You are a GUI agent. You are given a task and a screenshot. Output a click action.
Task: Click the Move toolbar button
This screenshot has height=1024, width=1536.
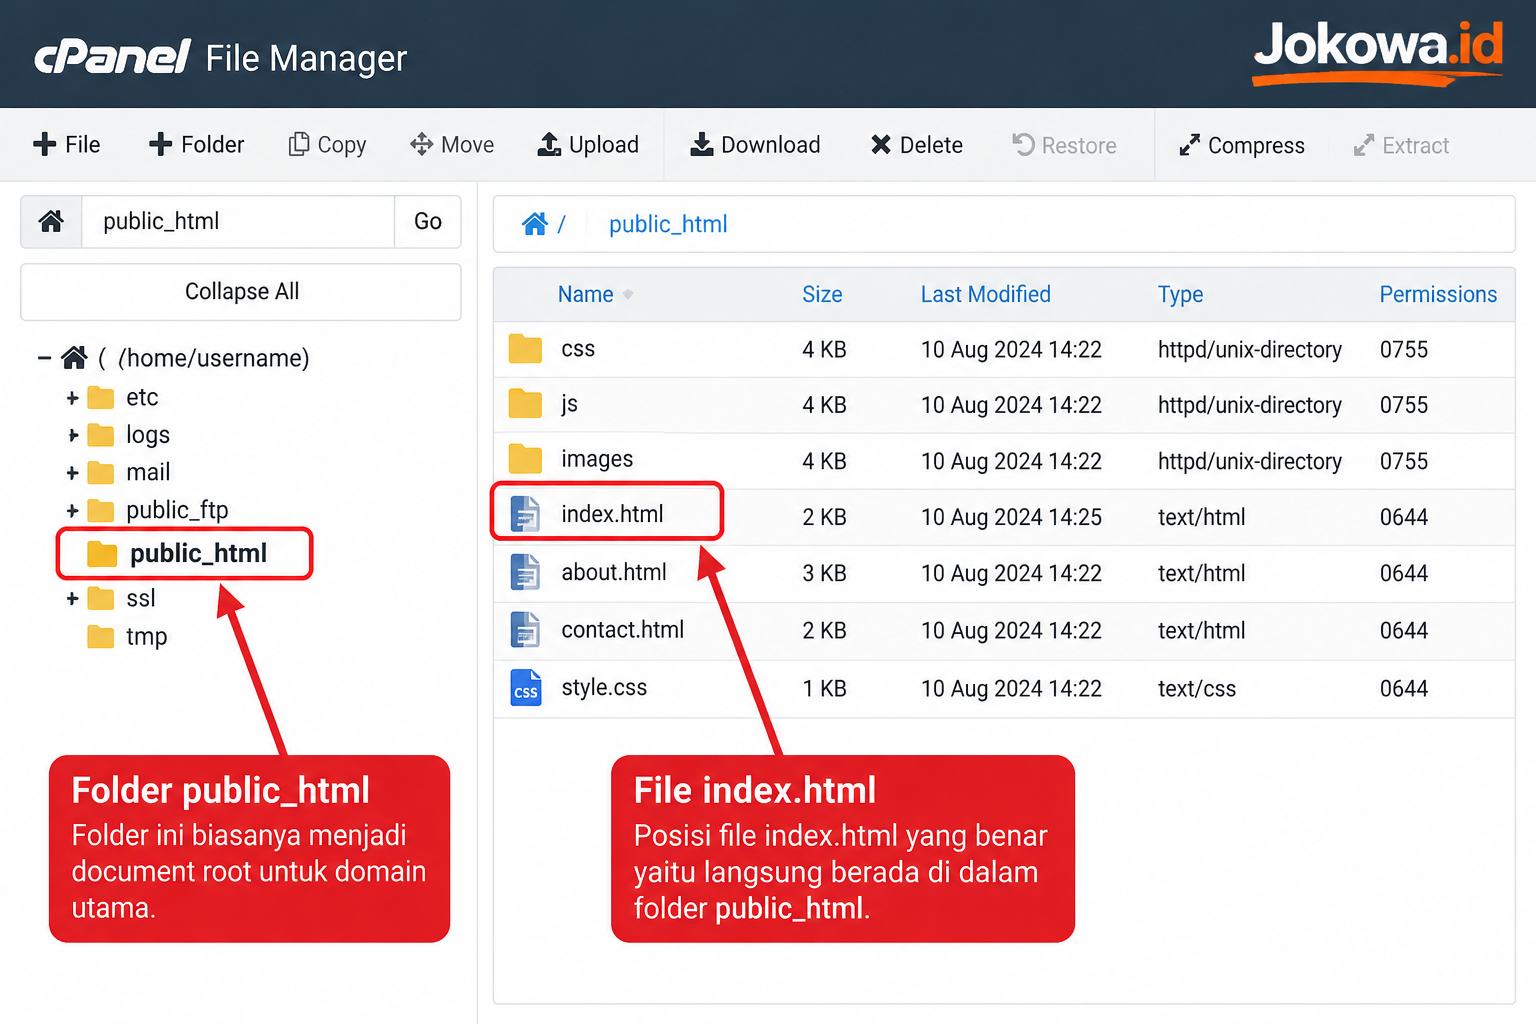click(452, 145)
